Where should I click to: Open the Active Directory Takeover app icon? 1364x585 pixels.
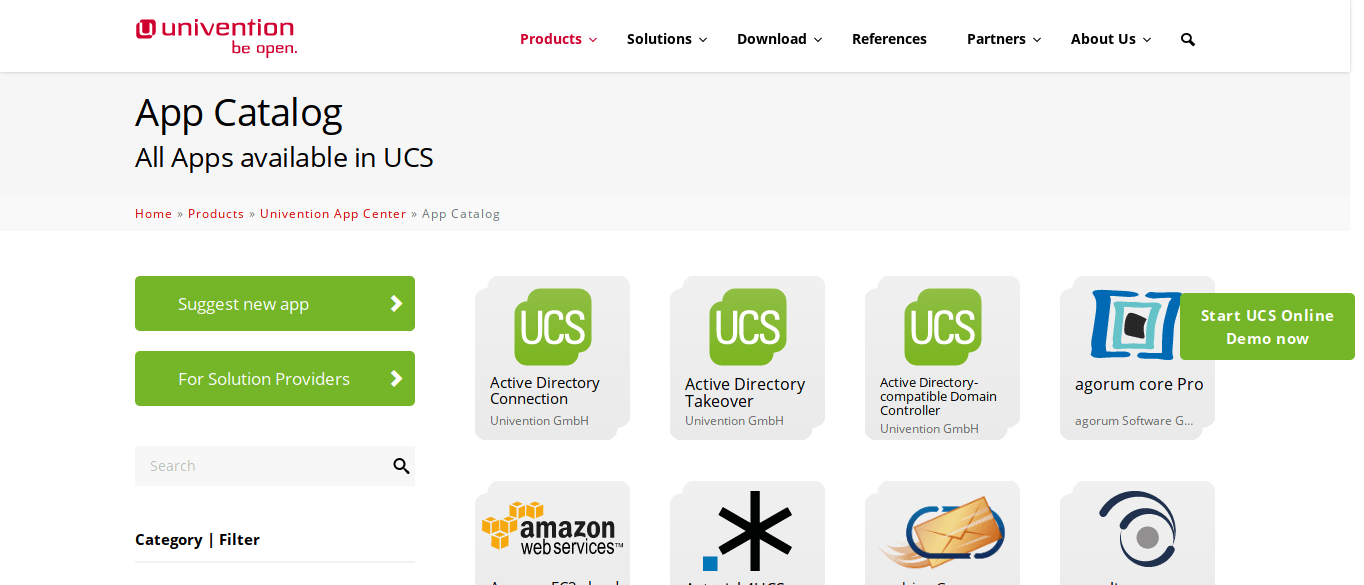pyautogui.click(x=748, y=327)
